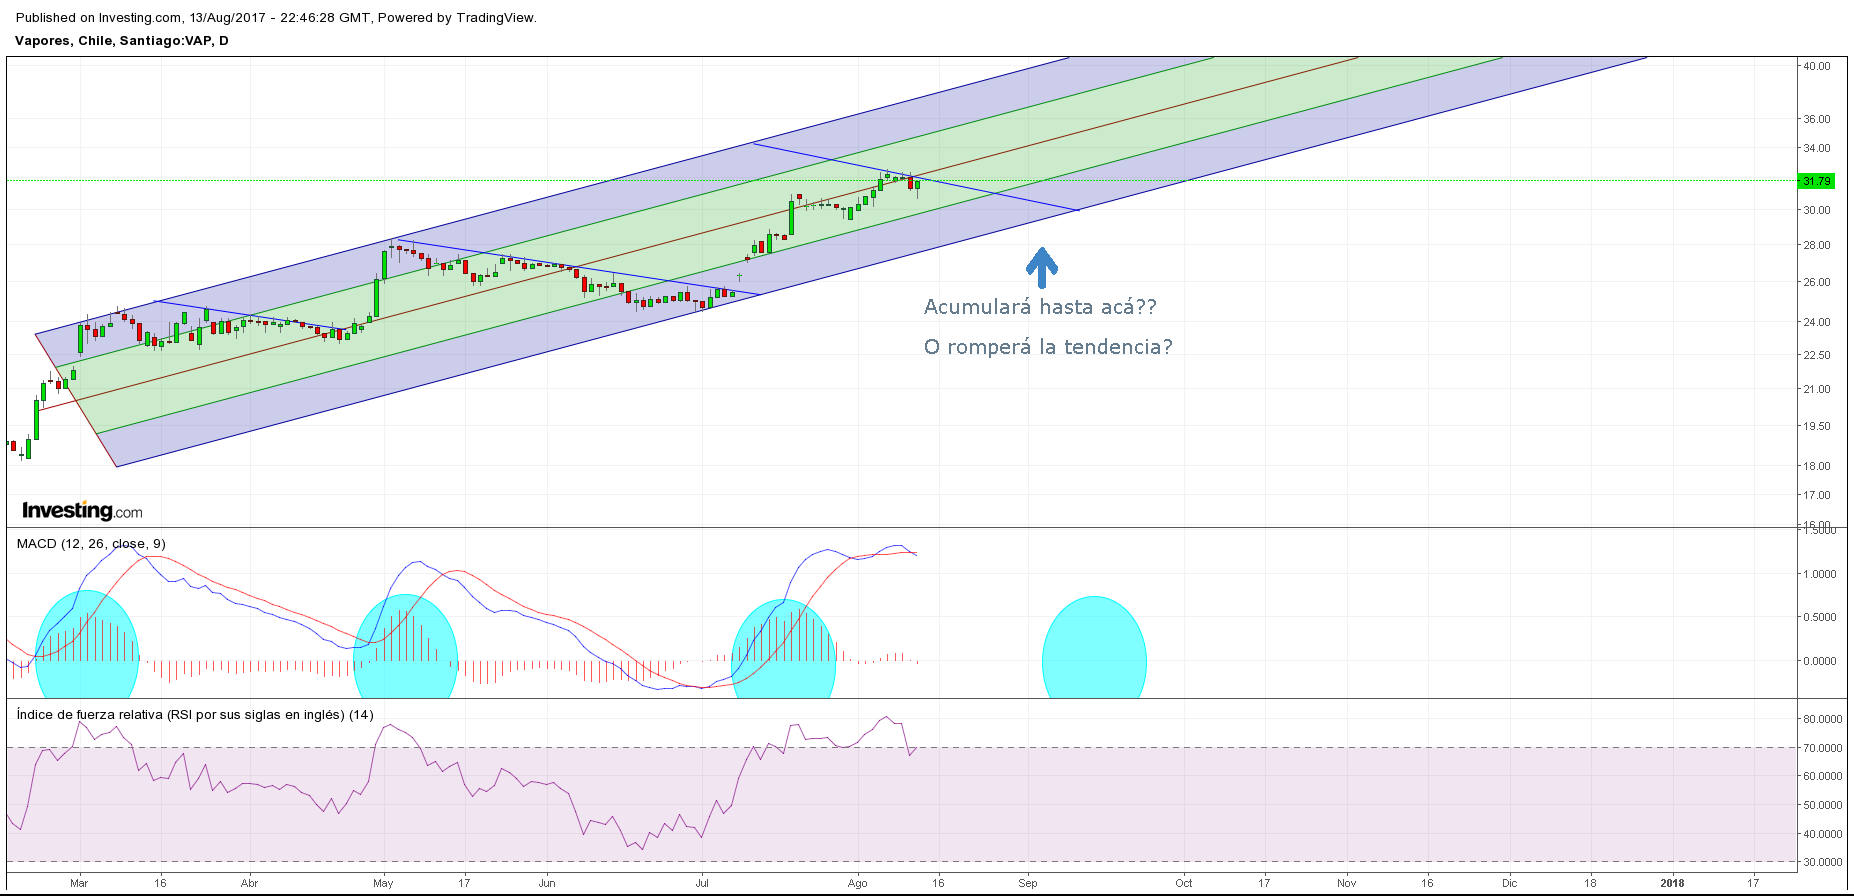Select the 36.00 price axis label
This screenshot has height=896, width=1854.
1817,119
